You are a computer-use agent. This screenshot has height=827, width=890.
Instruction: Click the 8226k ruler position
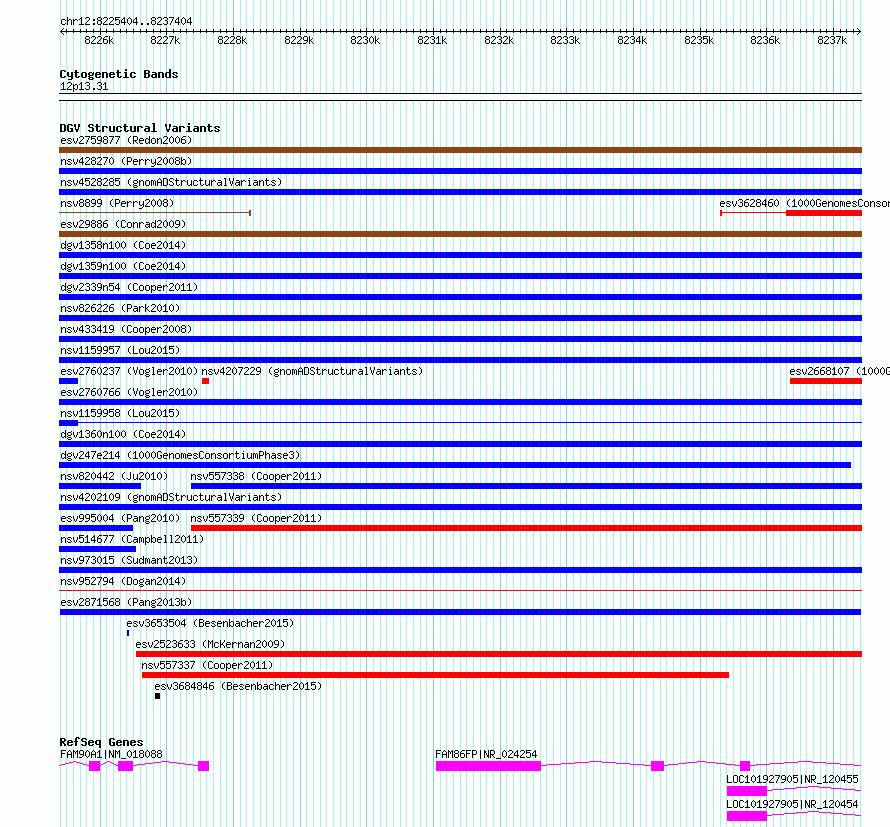[99, 41]
